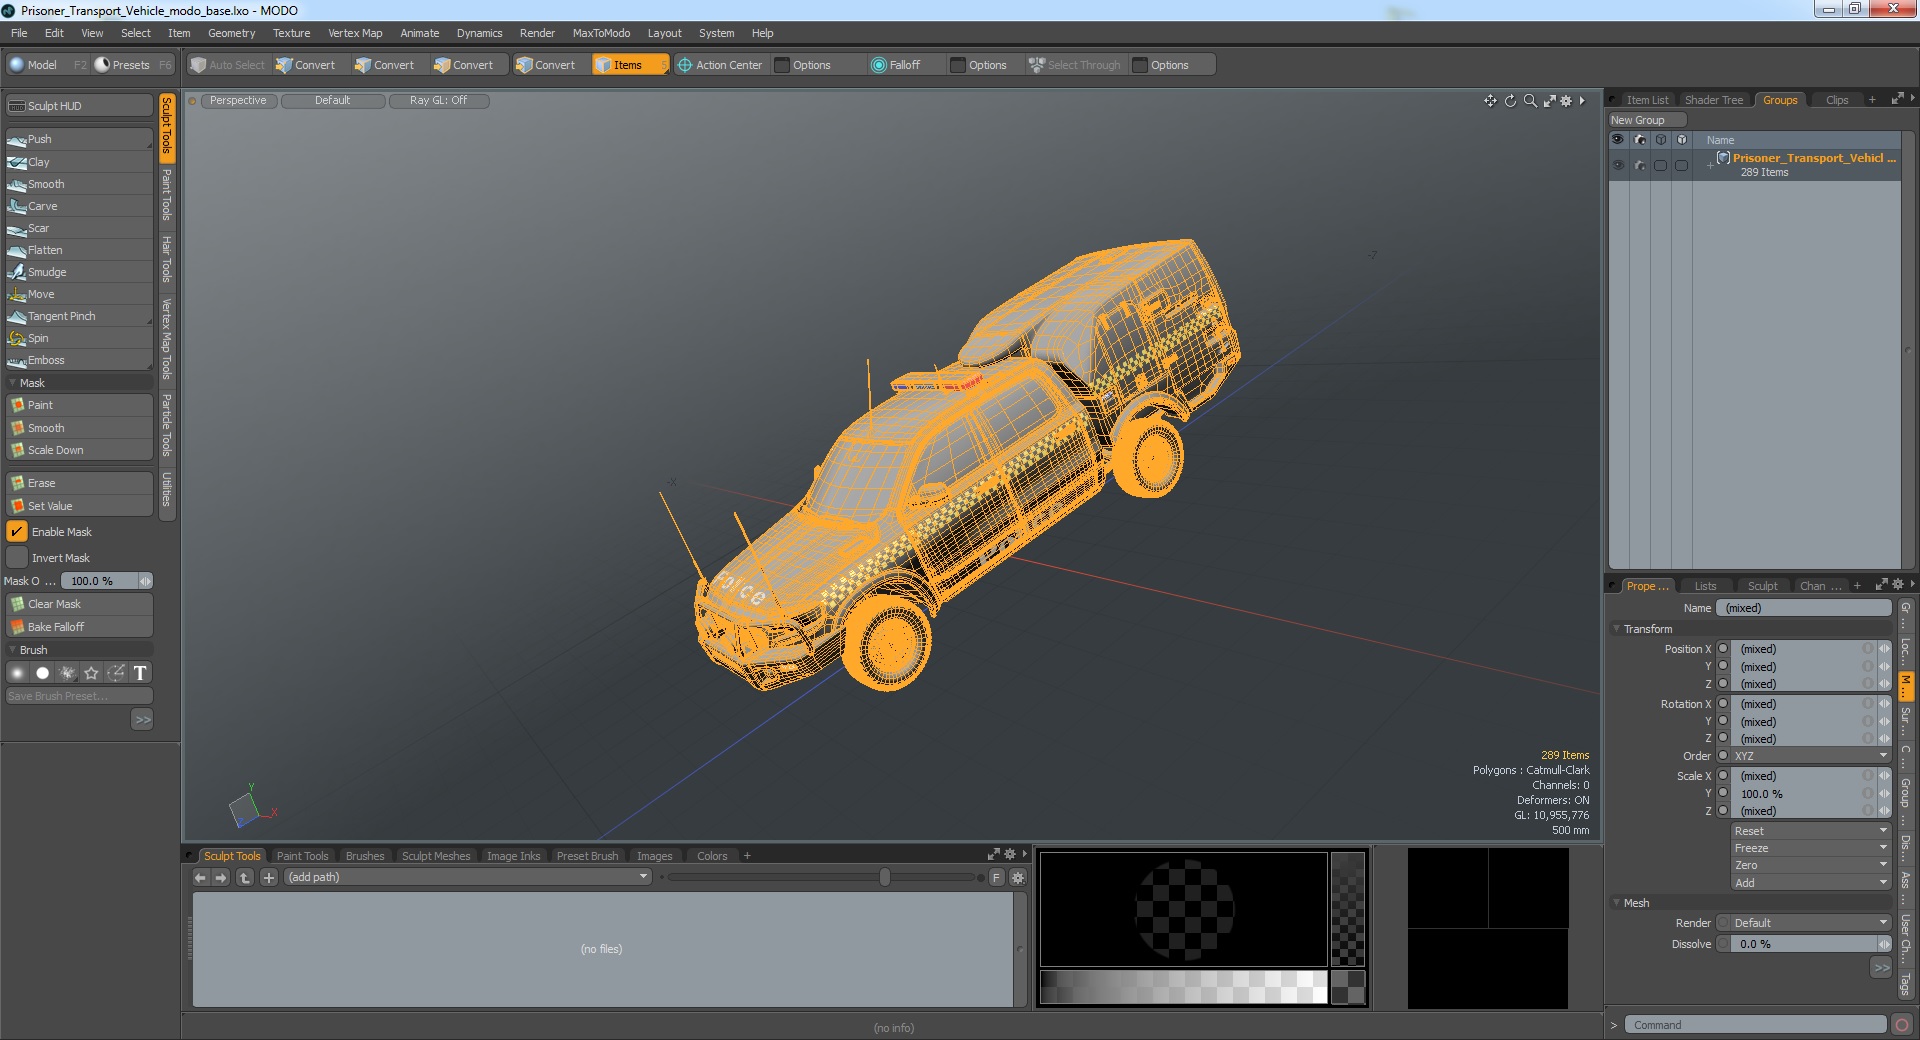Choose the Mask Scale Down tool

click(x=79, y=450)
